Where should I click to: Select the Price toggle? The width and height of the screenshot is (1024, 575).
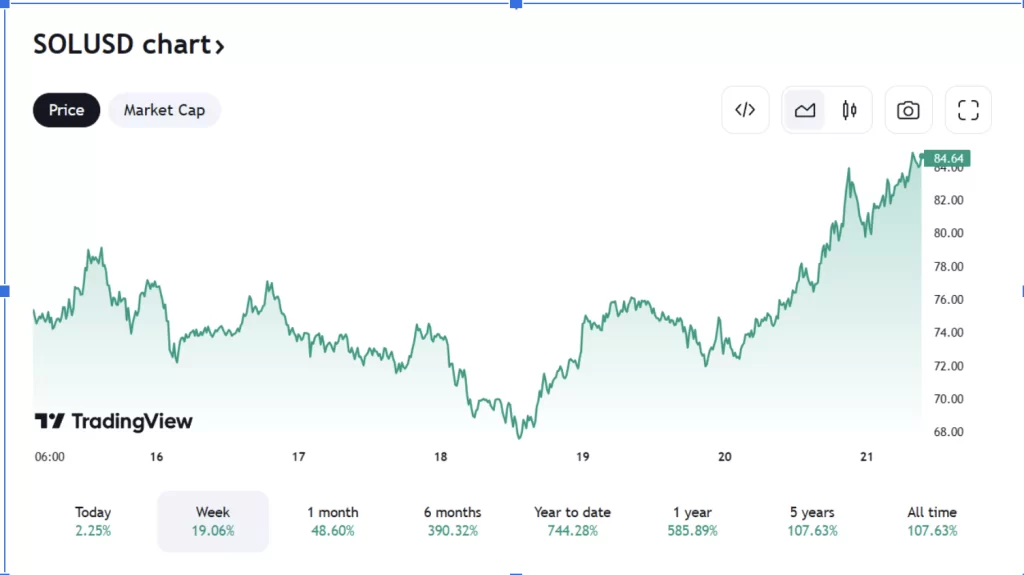pos(66,110)
